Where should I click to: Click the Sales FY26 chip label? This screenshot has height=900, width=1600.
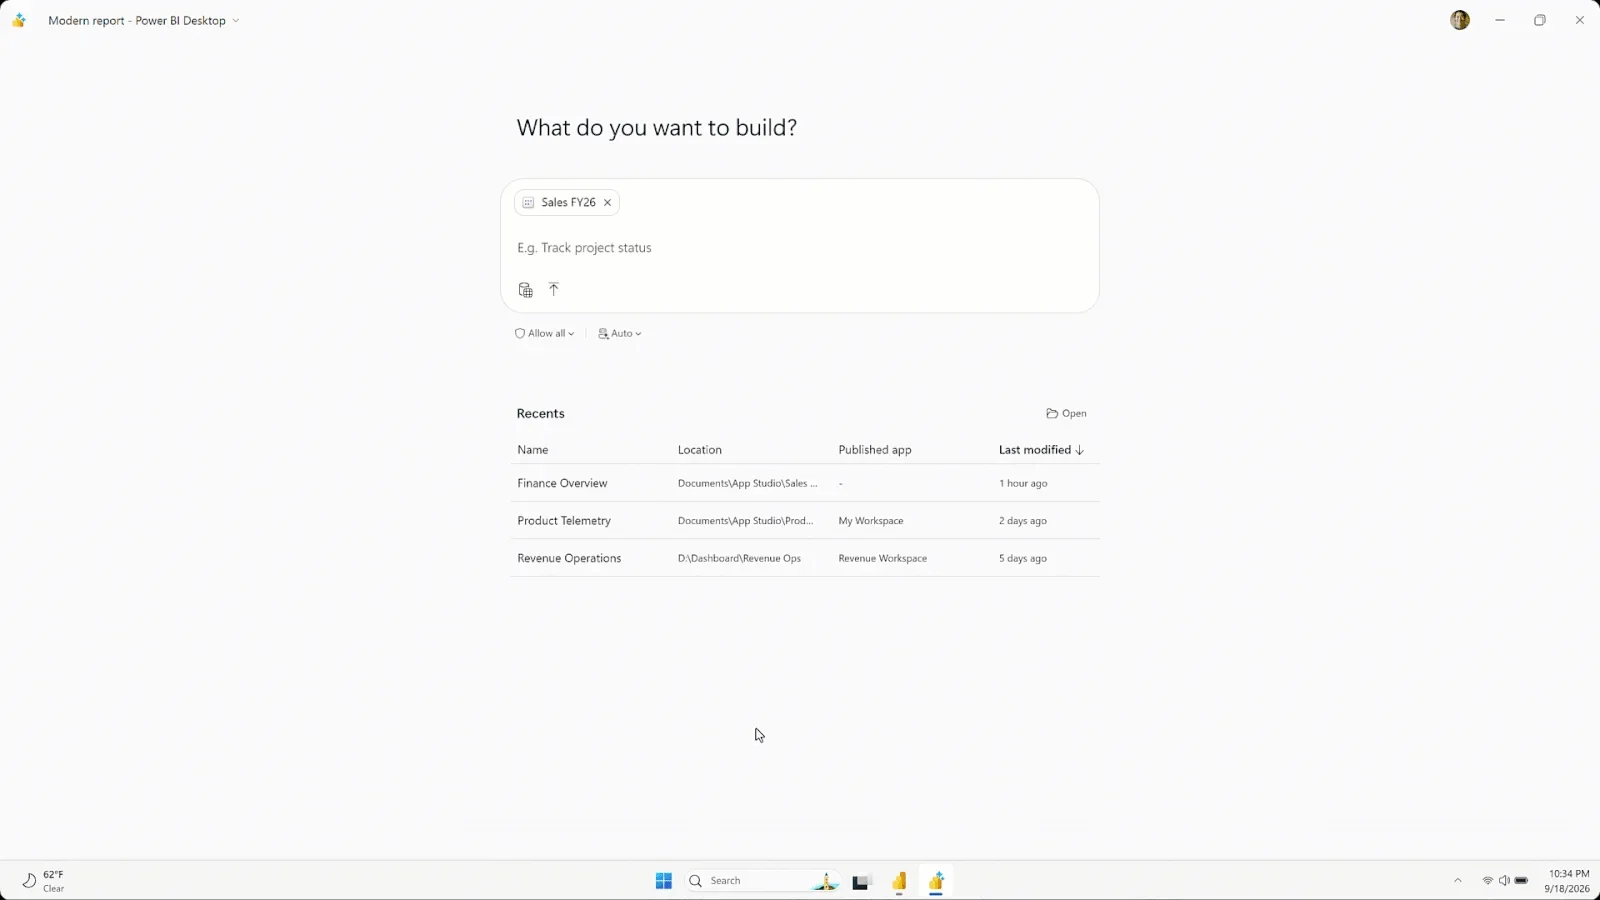pos(568,202)
